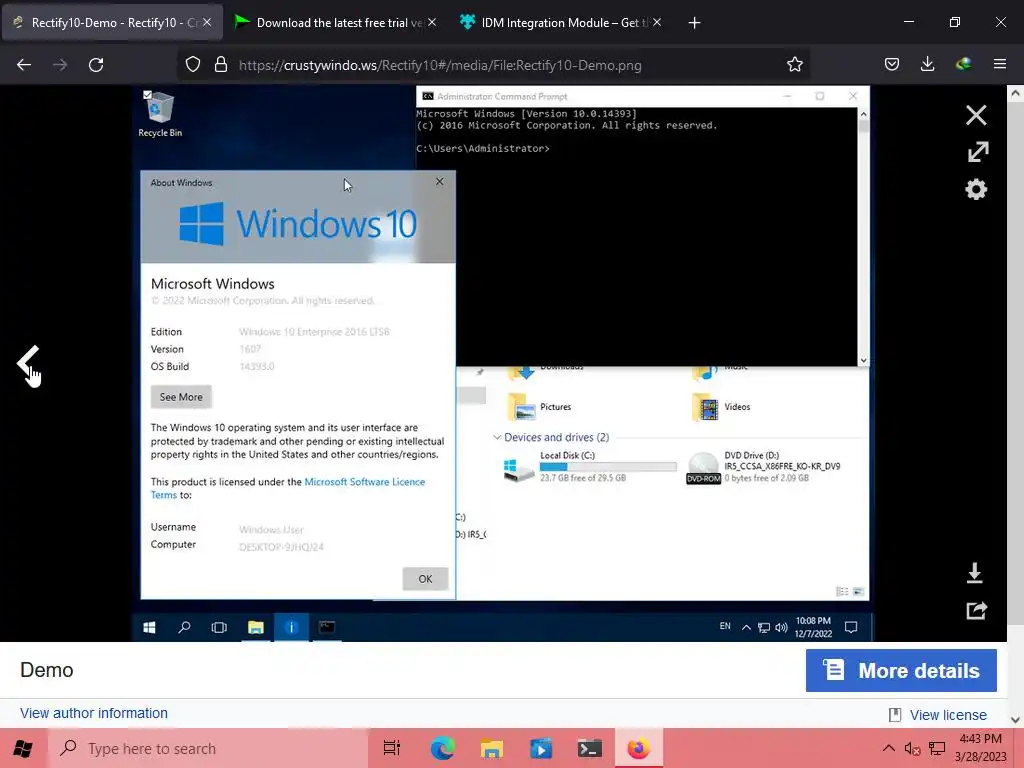Open Windows Start button on red taskbar
This screenshot has width=1024, height=768.
tap(23, 748)
